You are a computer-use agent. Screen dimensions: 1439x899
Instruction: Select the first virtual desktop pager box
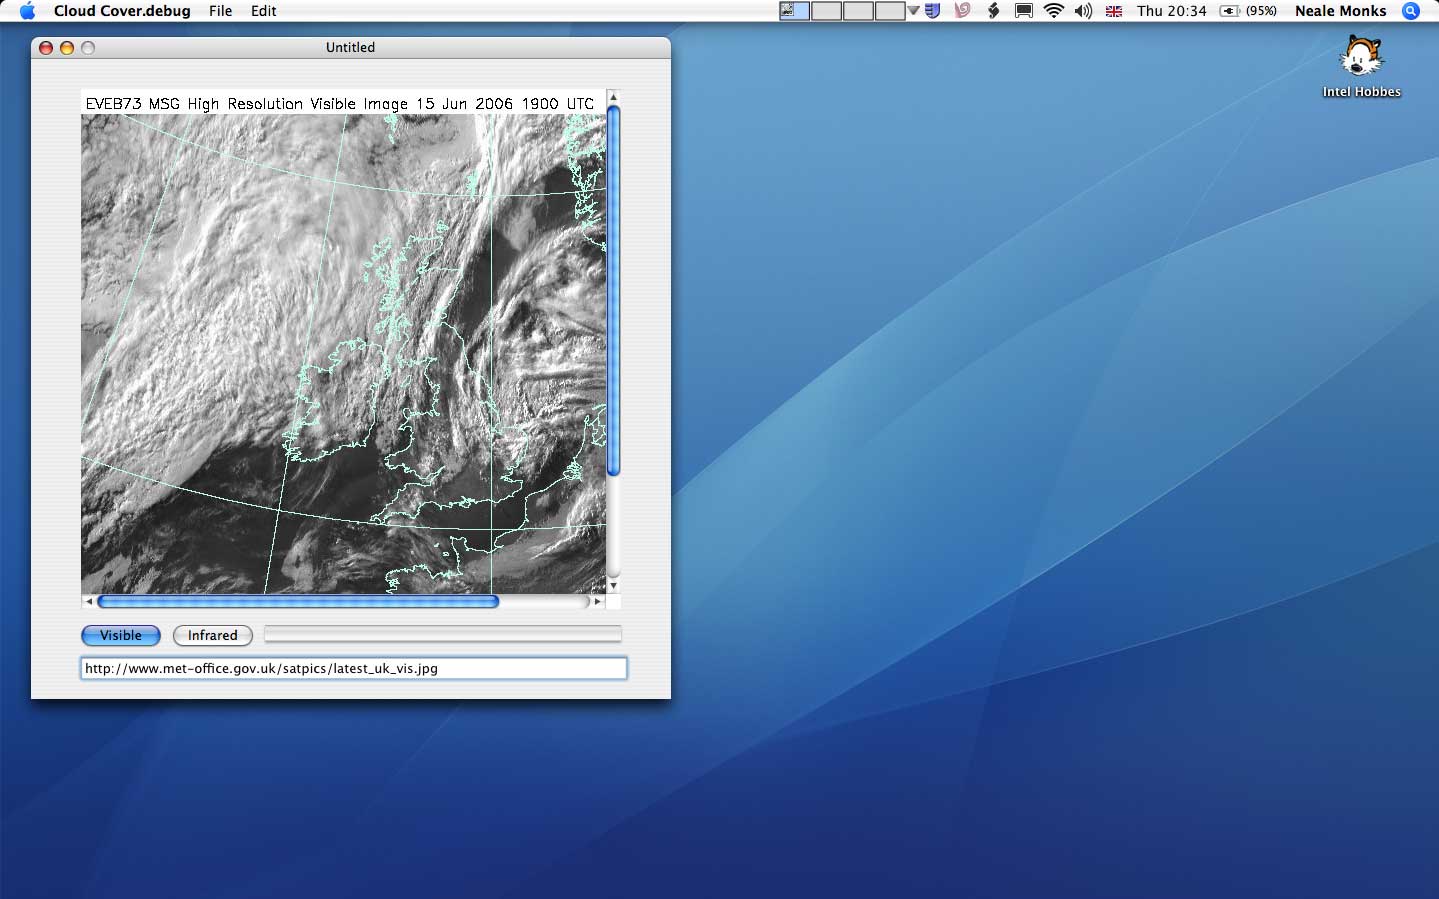[794, 11]
